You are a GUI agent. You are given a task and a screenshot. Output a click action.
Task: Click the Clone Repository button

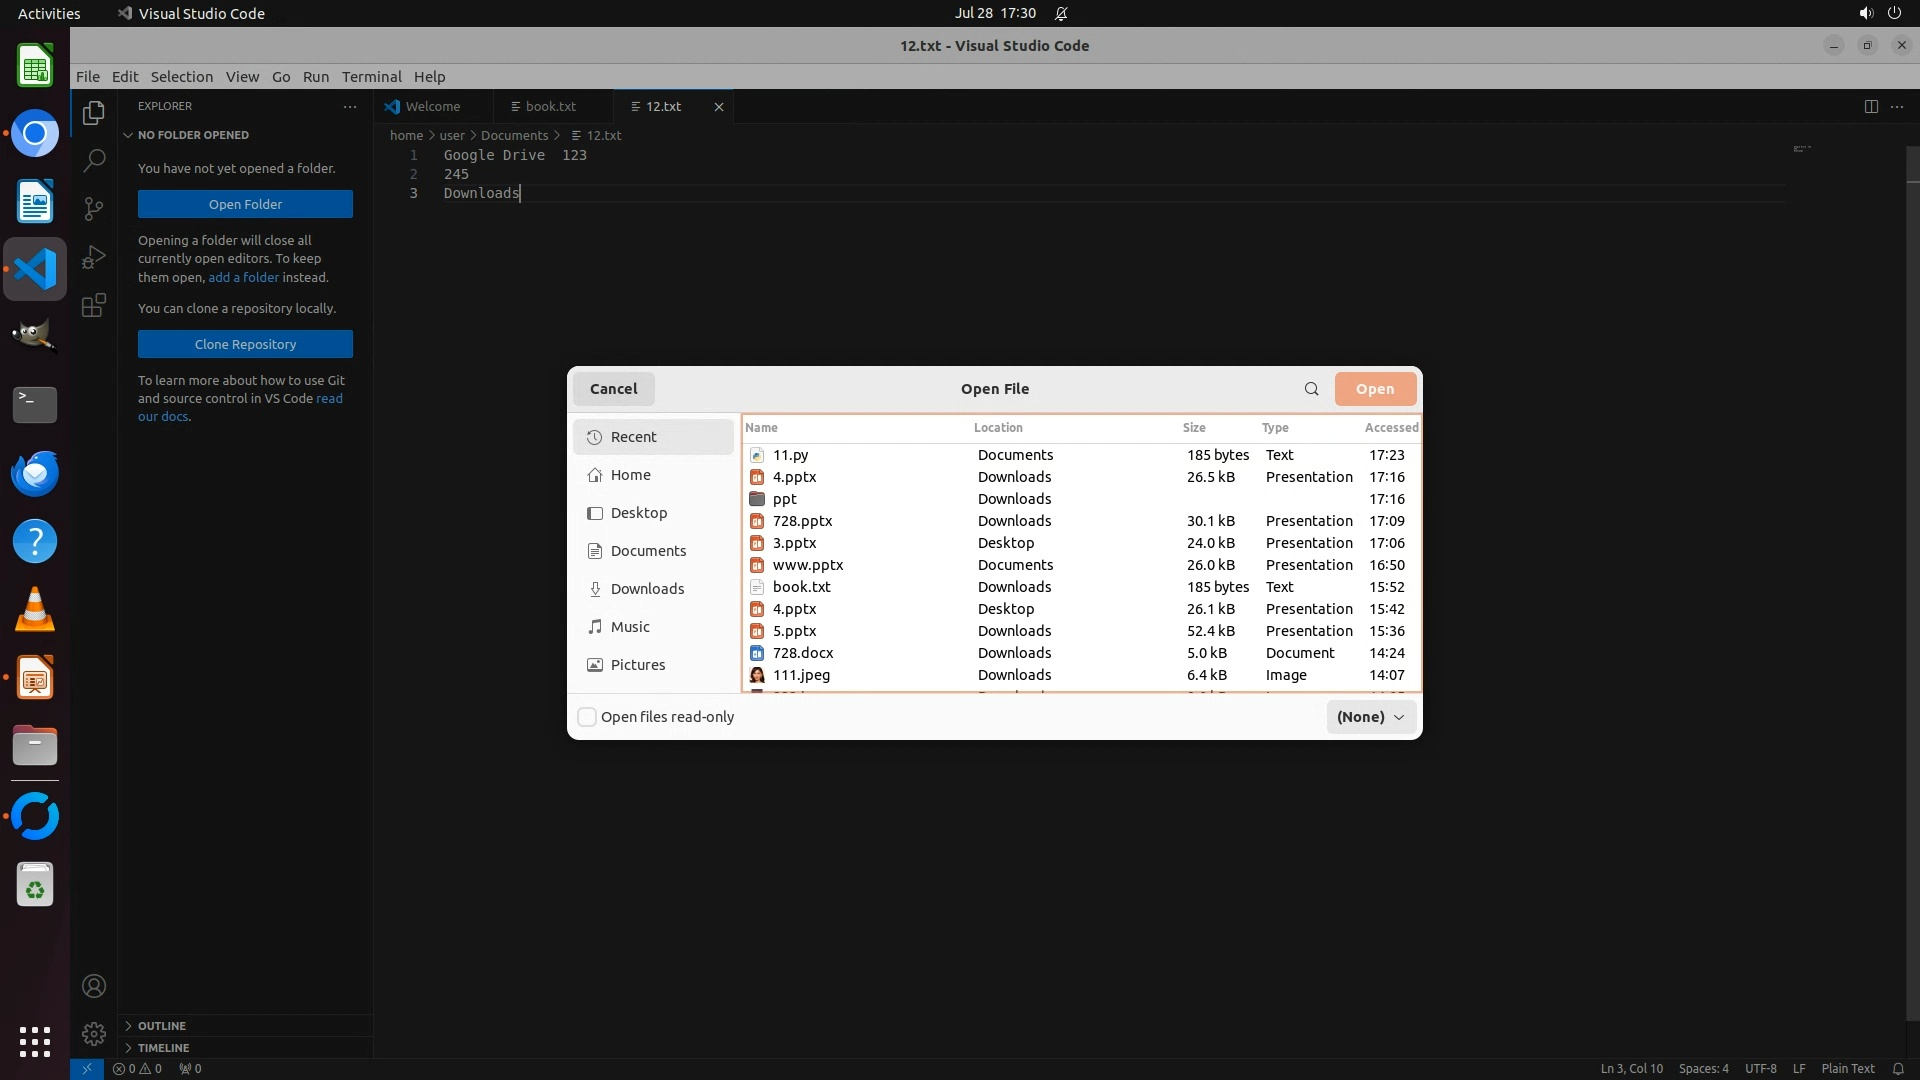point(245,344)
